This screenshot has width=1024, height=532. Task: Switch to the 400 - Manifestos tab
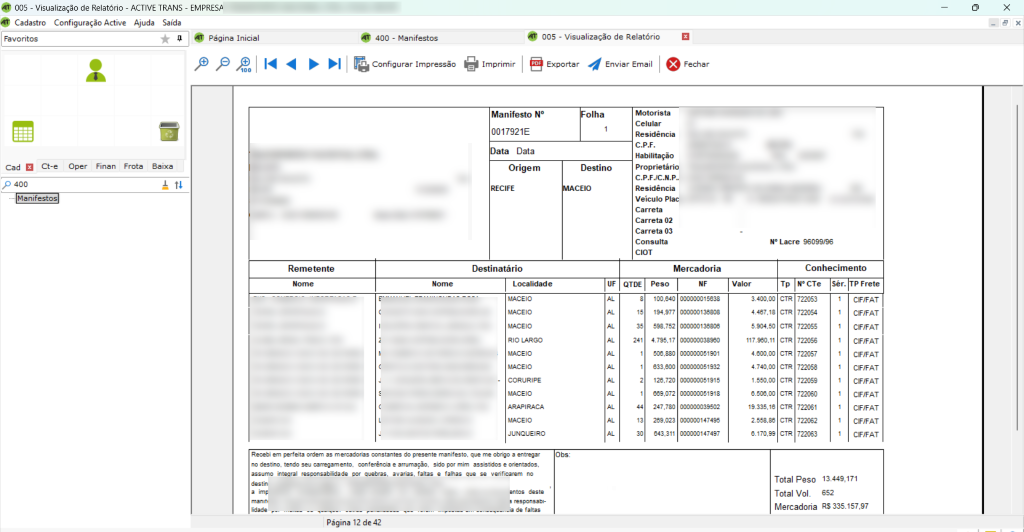click(x=405, y=37)
